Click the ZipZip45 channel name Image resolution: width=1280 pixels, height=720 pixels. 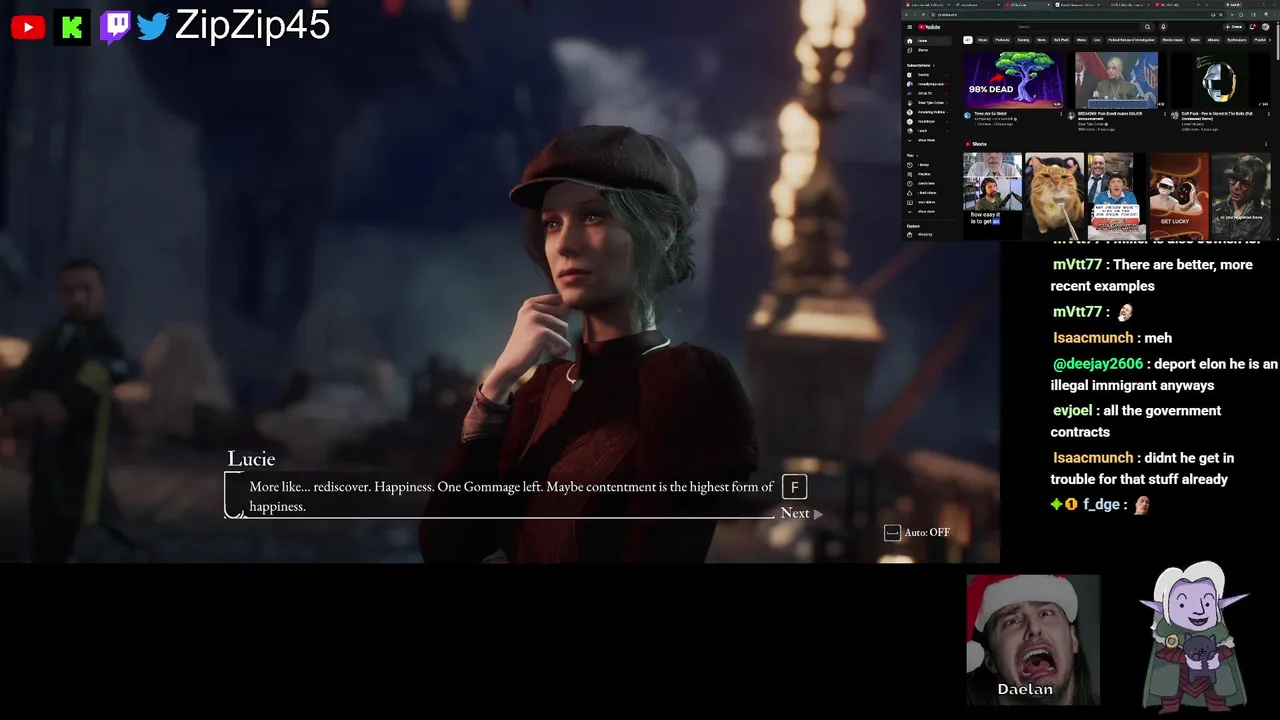(252, 26)
